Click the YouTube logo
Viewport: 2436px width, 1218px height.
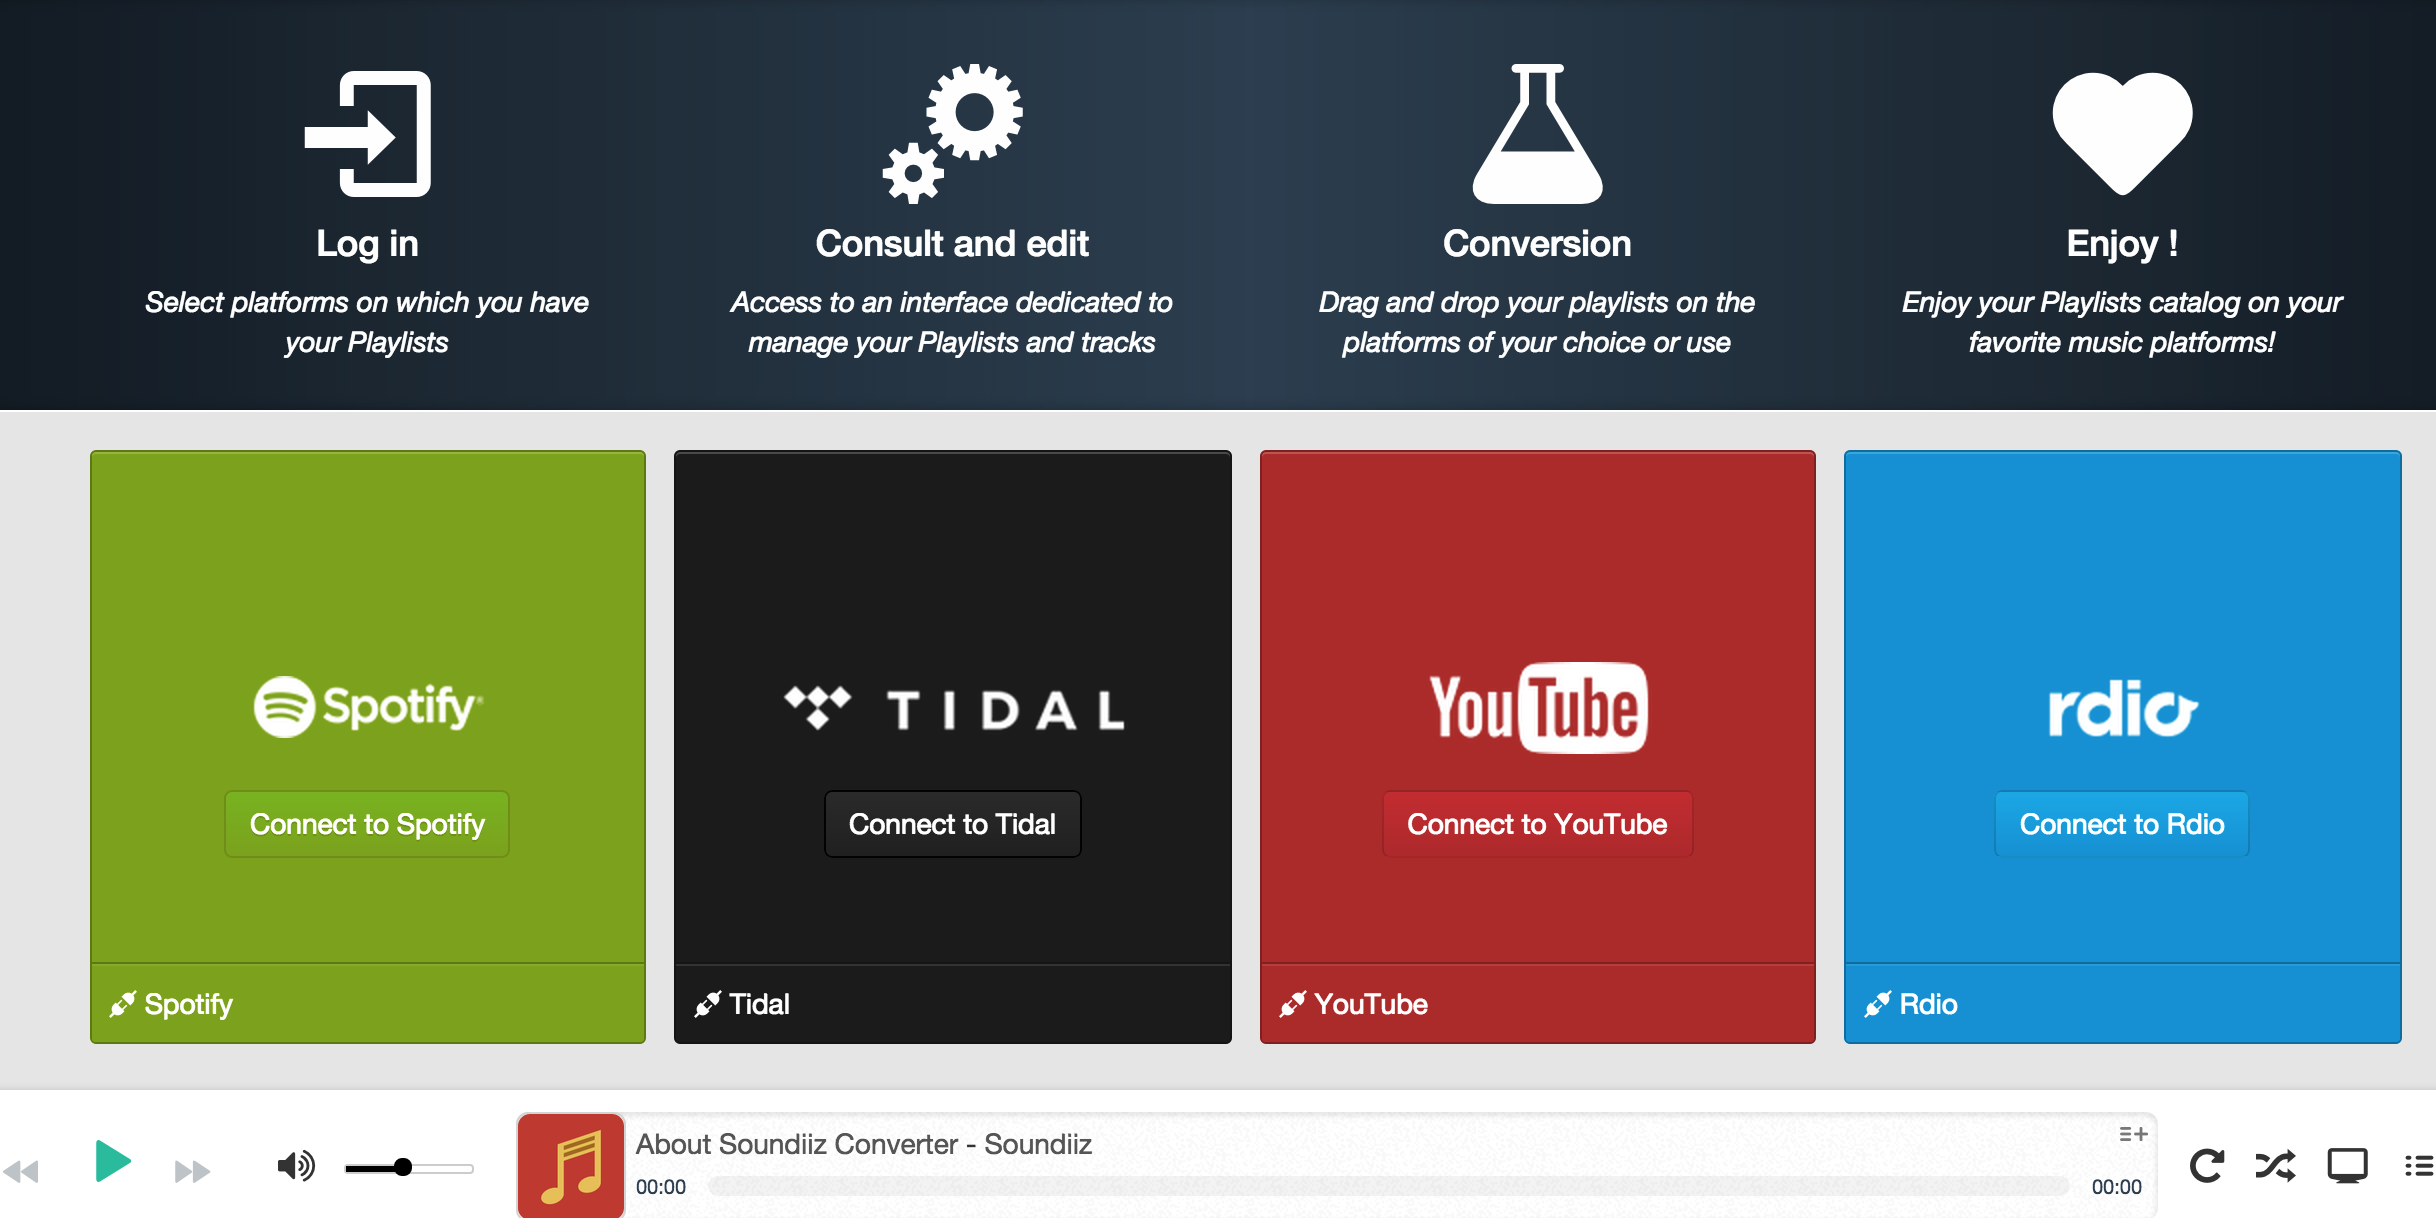click(1538, 707)
